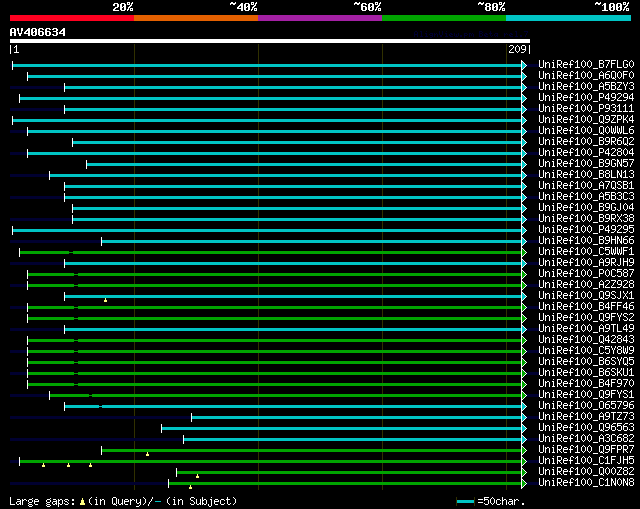Screen dimensions: 640x509
Task: Open the UniRef100_Q42843 hit label
Action: (x=586, y=340)
